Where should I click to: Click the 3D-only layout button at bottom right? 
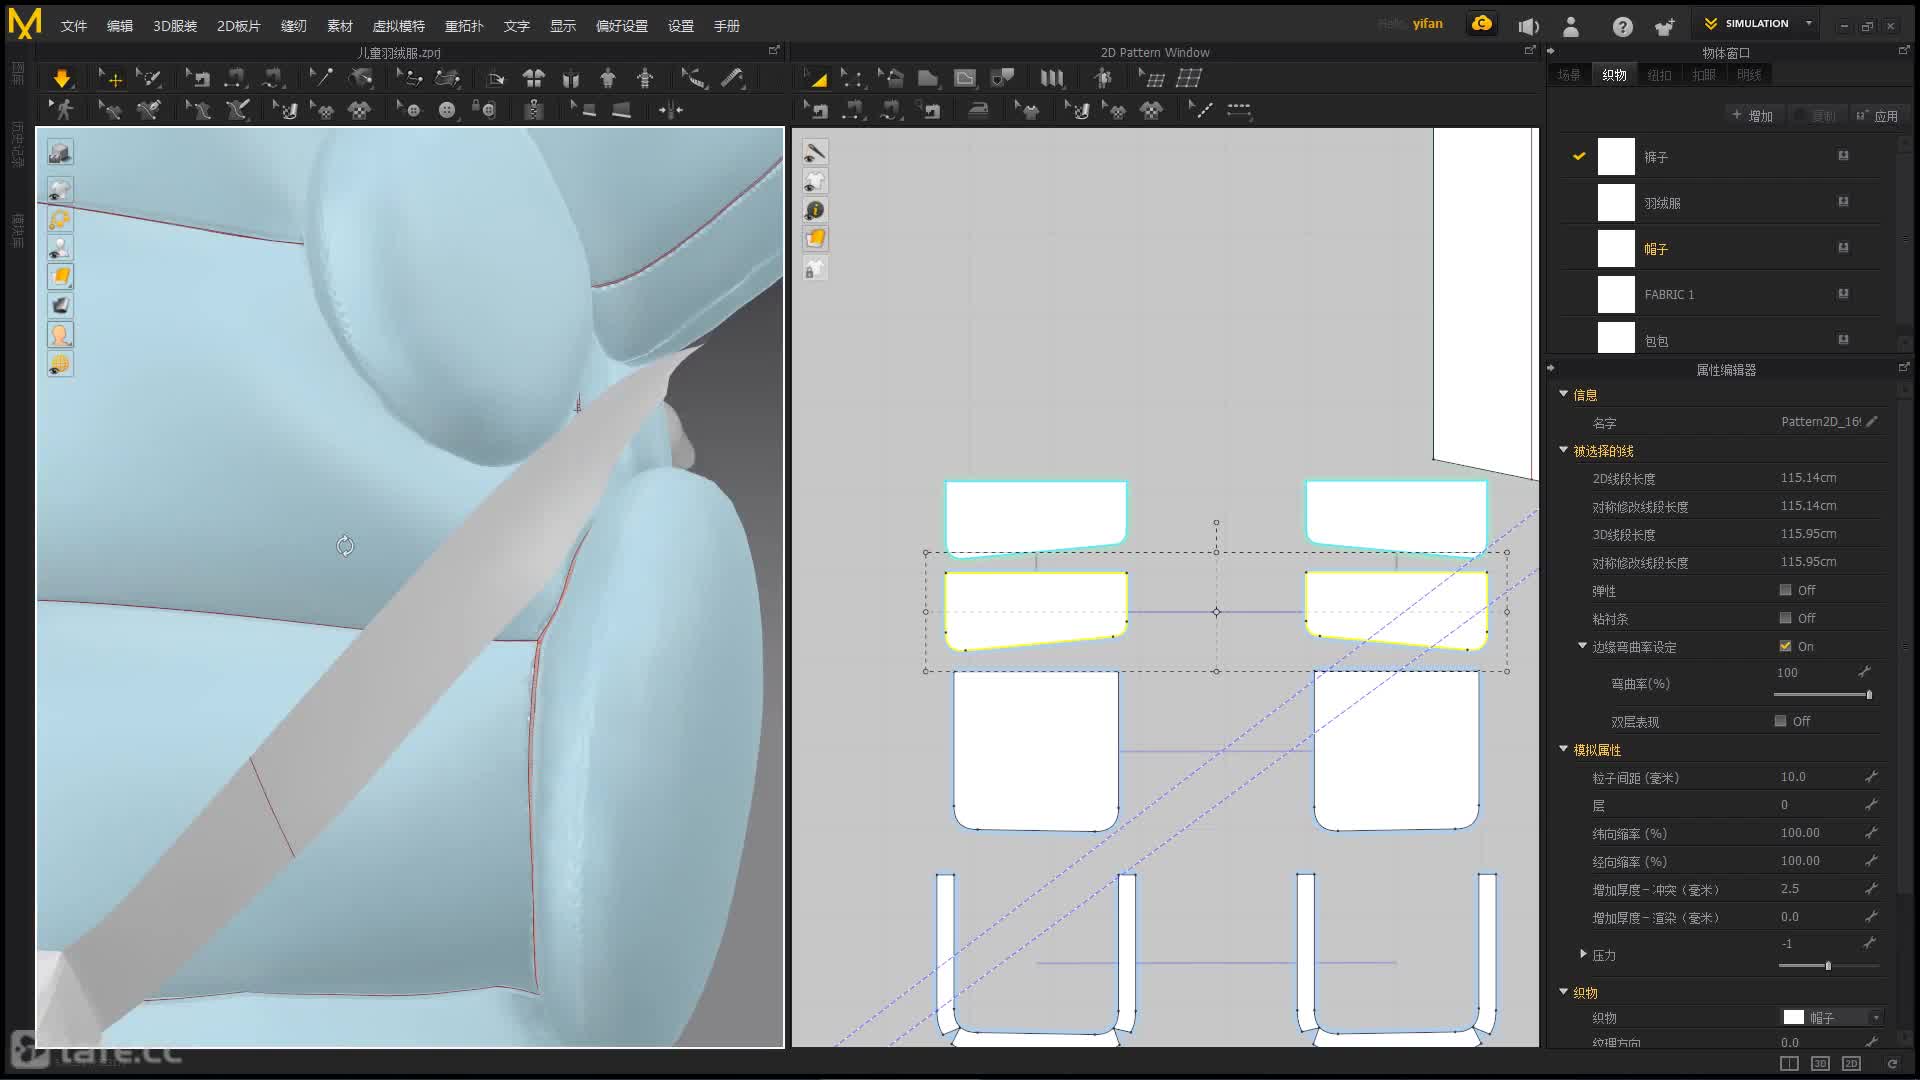point(1820,1063)
